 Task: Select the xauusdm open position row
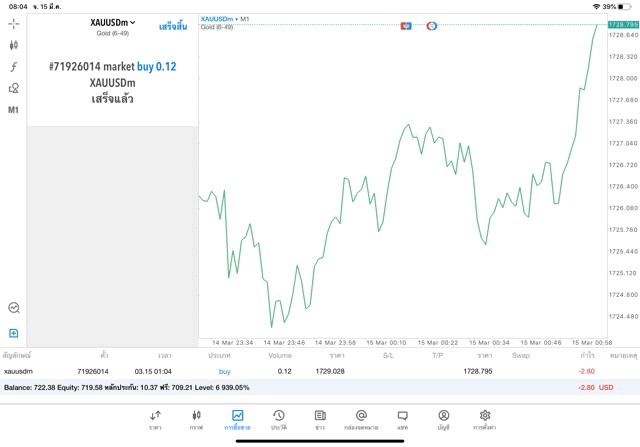(320, 371)
